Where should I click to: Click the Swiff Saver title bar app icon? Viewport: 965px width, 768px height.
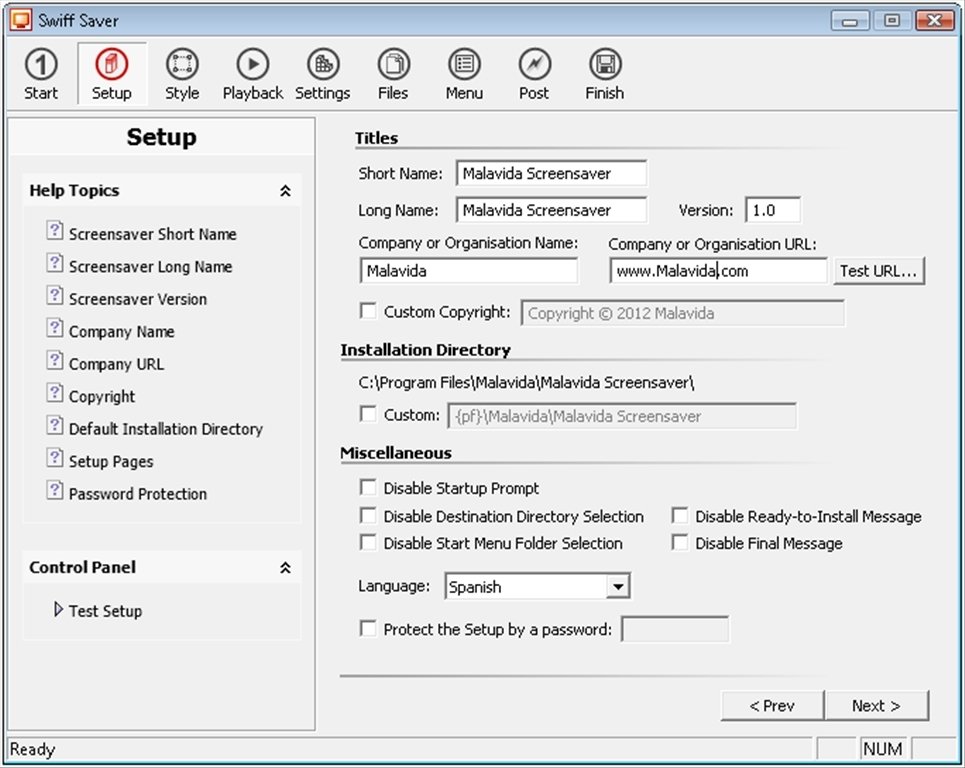20,20
